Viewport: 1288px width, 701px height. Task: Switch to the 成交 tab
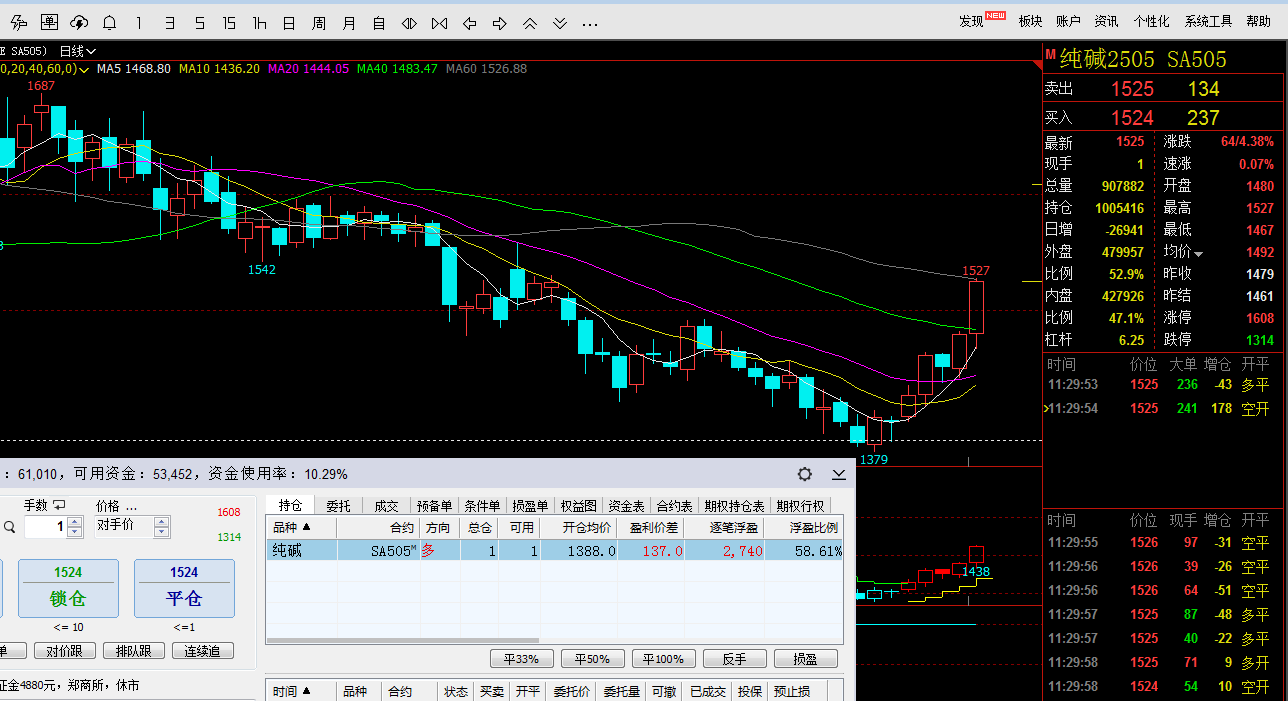pos(386,506)
